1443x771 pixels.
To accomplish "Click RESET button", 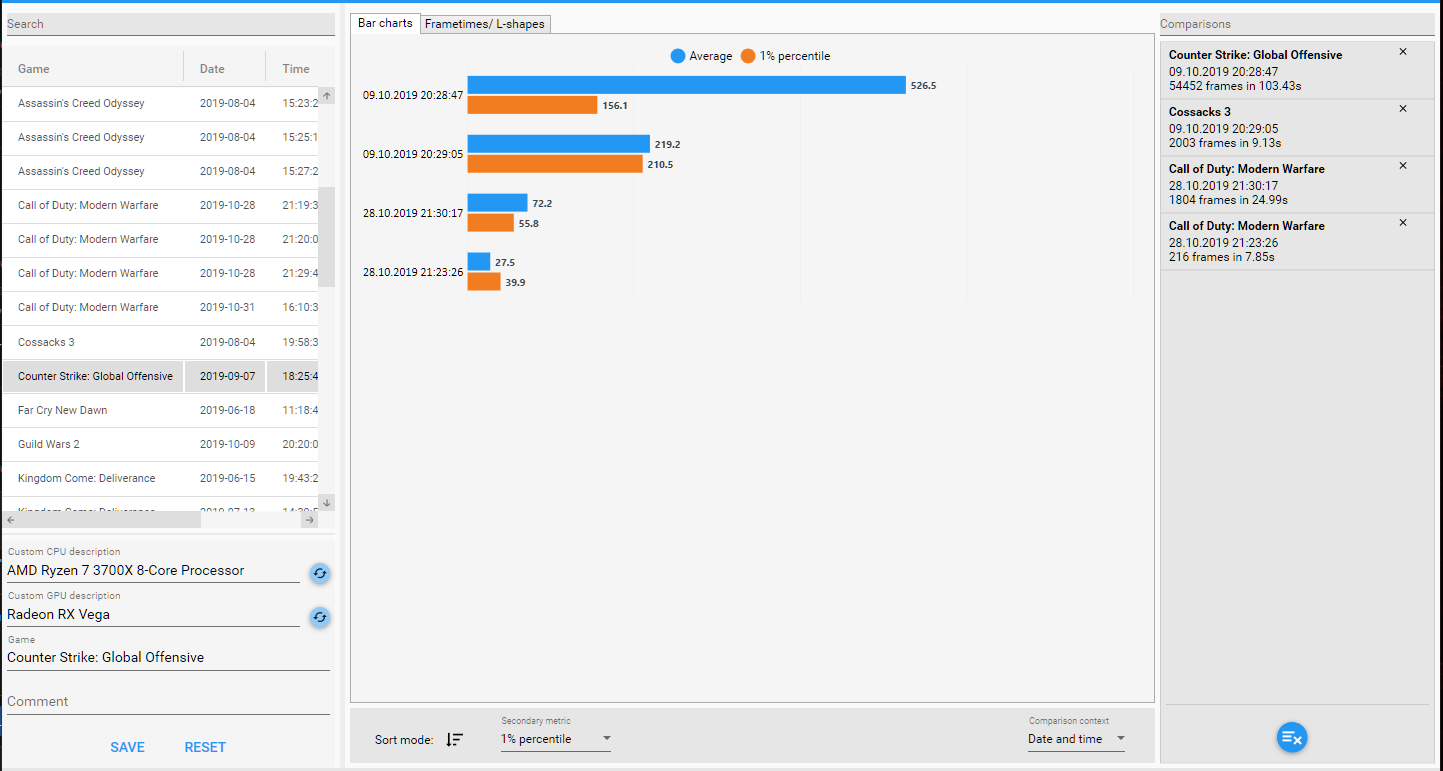I will coord(205,747).
